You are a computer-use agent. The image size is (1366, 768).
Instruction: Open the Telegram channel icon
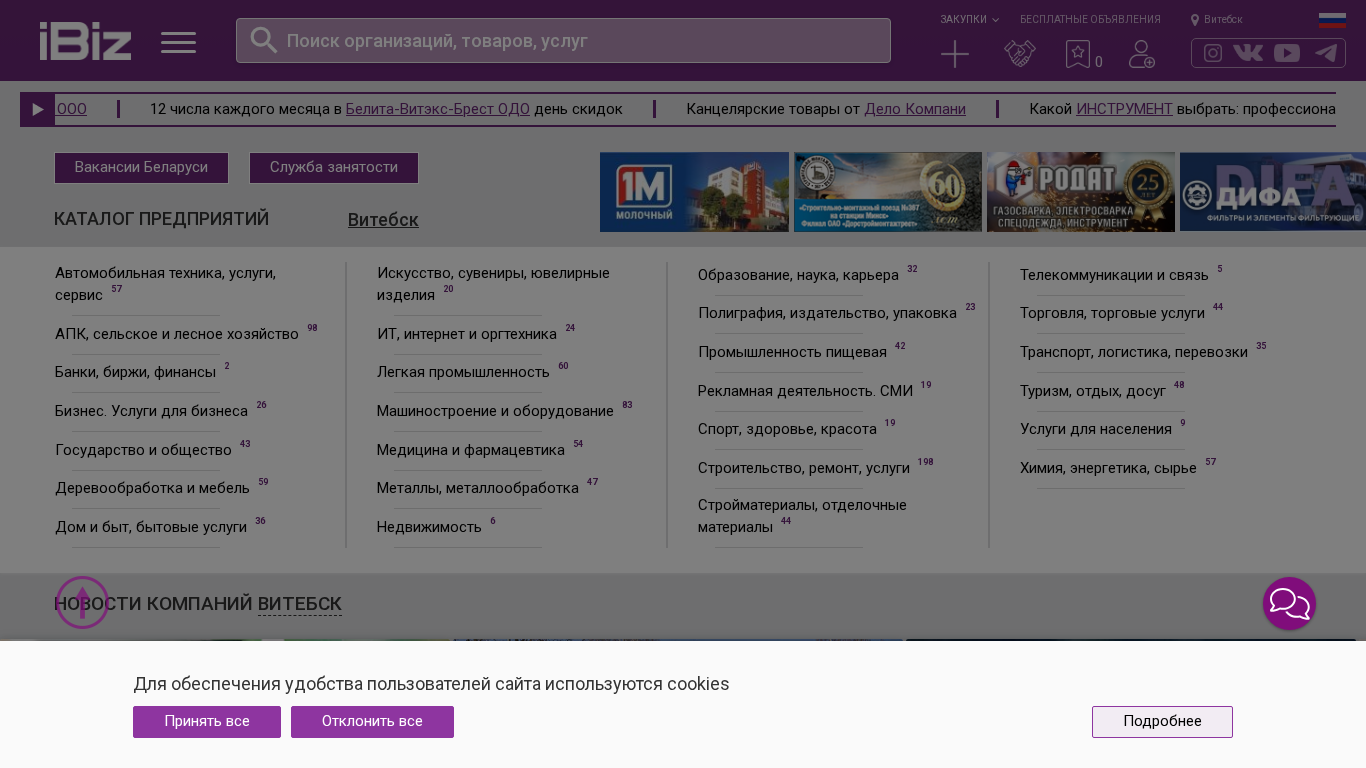point(1326,53)
